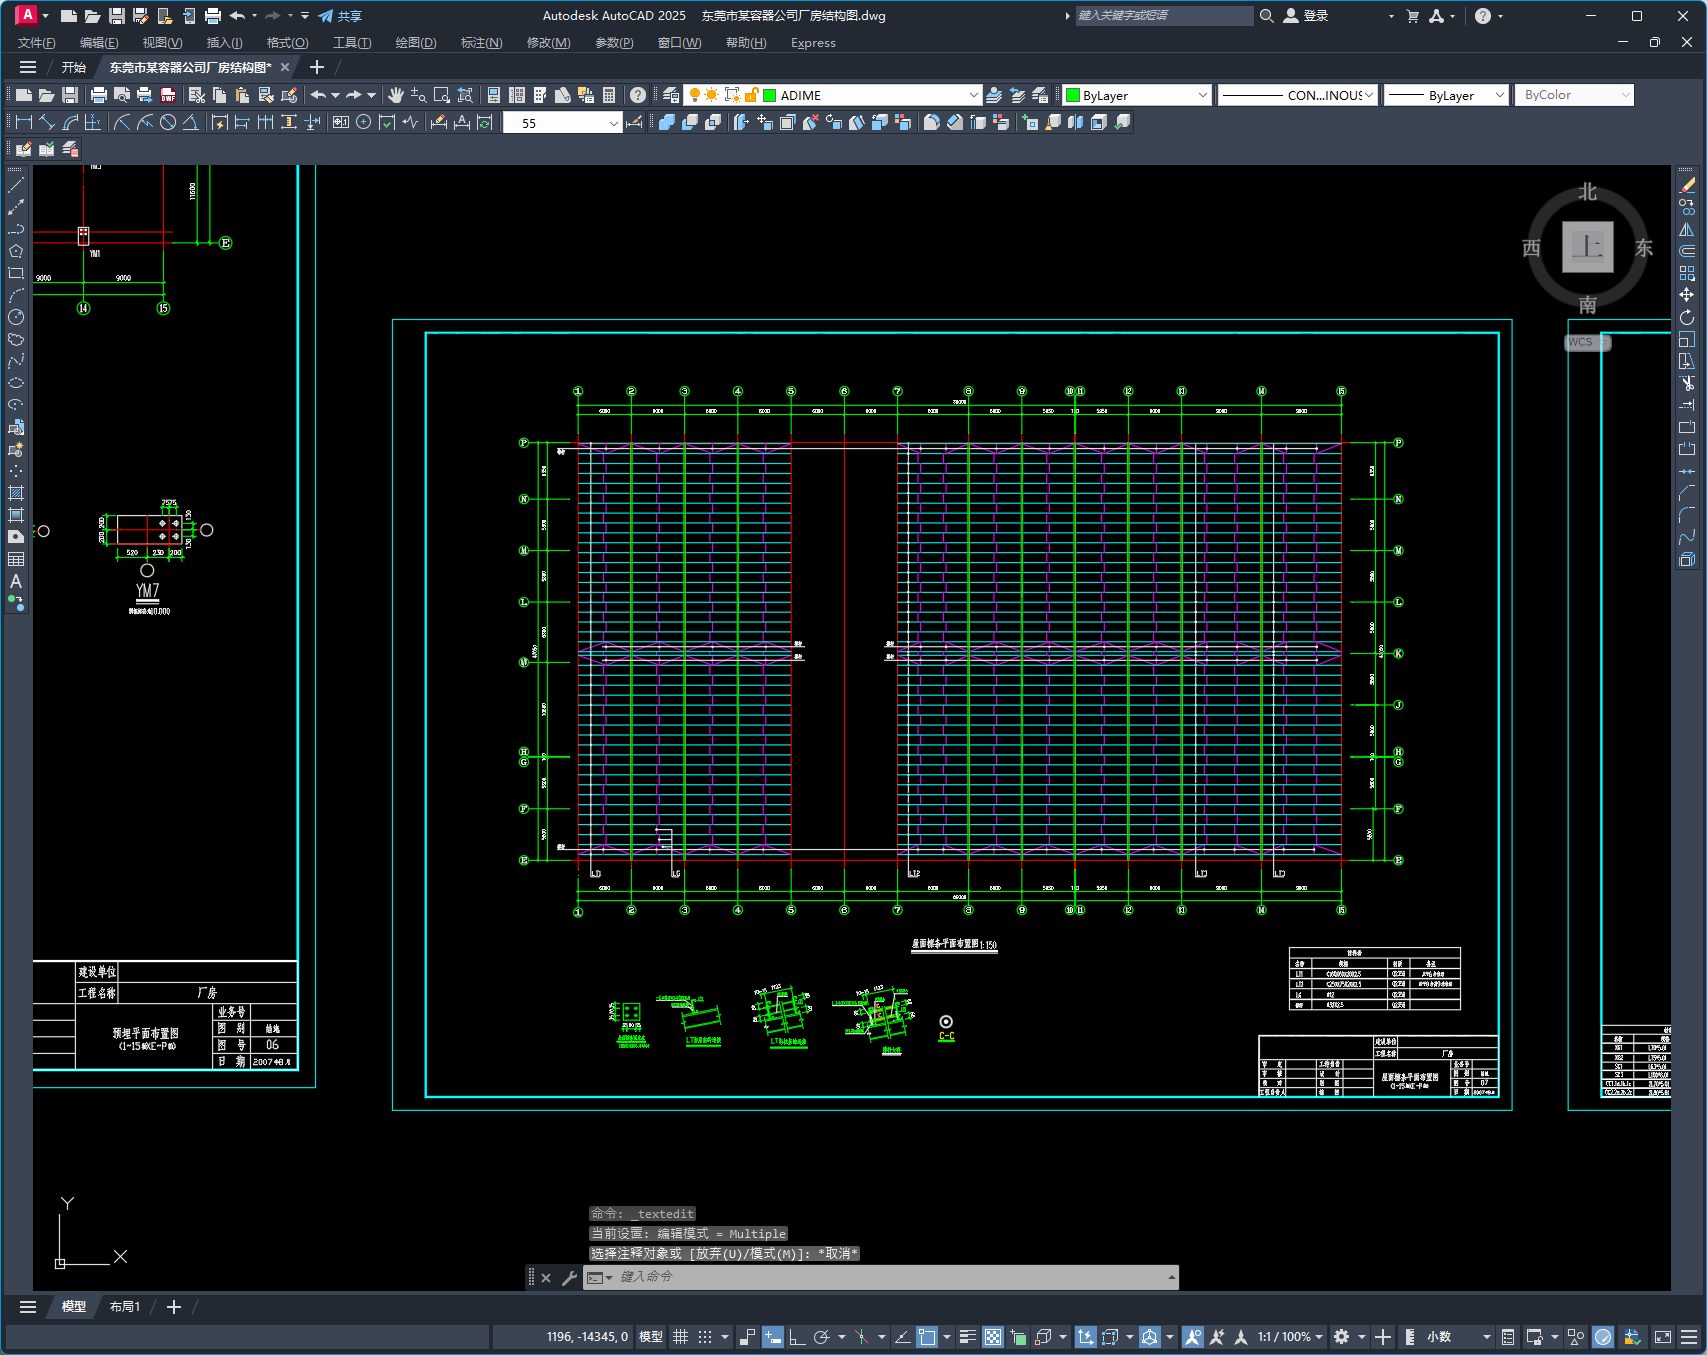Expand the ADIME layer dropdown
The width and height of the screenshot is (1707, 1355).
tap(973, 95)
